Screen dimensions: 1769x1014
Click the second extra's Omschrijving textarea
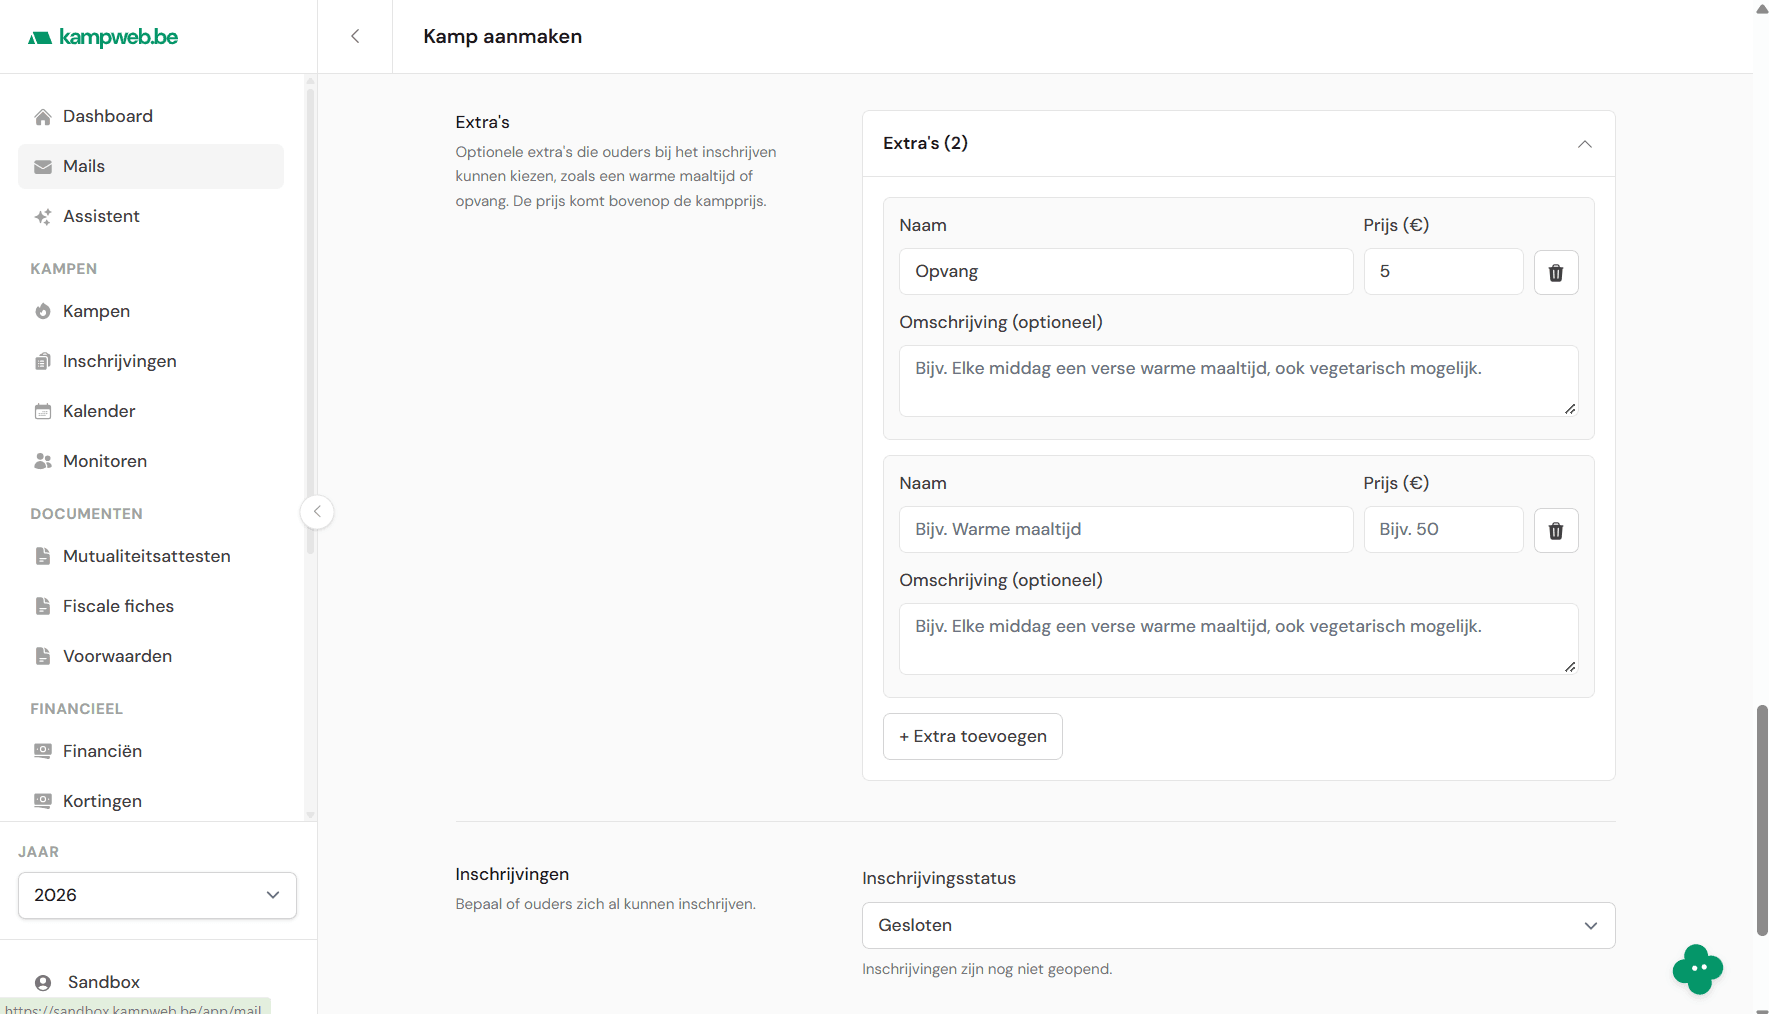coord(1238,639)
